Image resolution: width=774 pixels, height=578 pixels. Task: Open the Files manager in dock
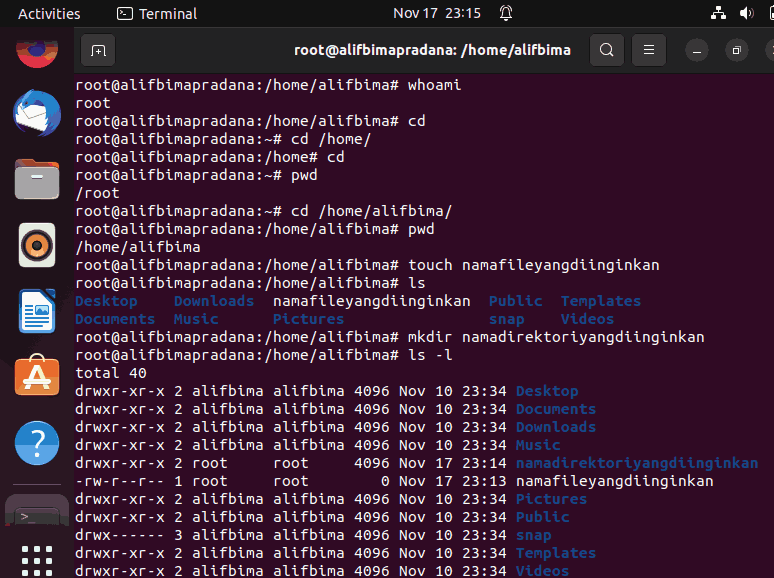pos(37,179)
